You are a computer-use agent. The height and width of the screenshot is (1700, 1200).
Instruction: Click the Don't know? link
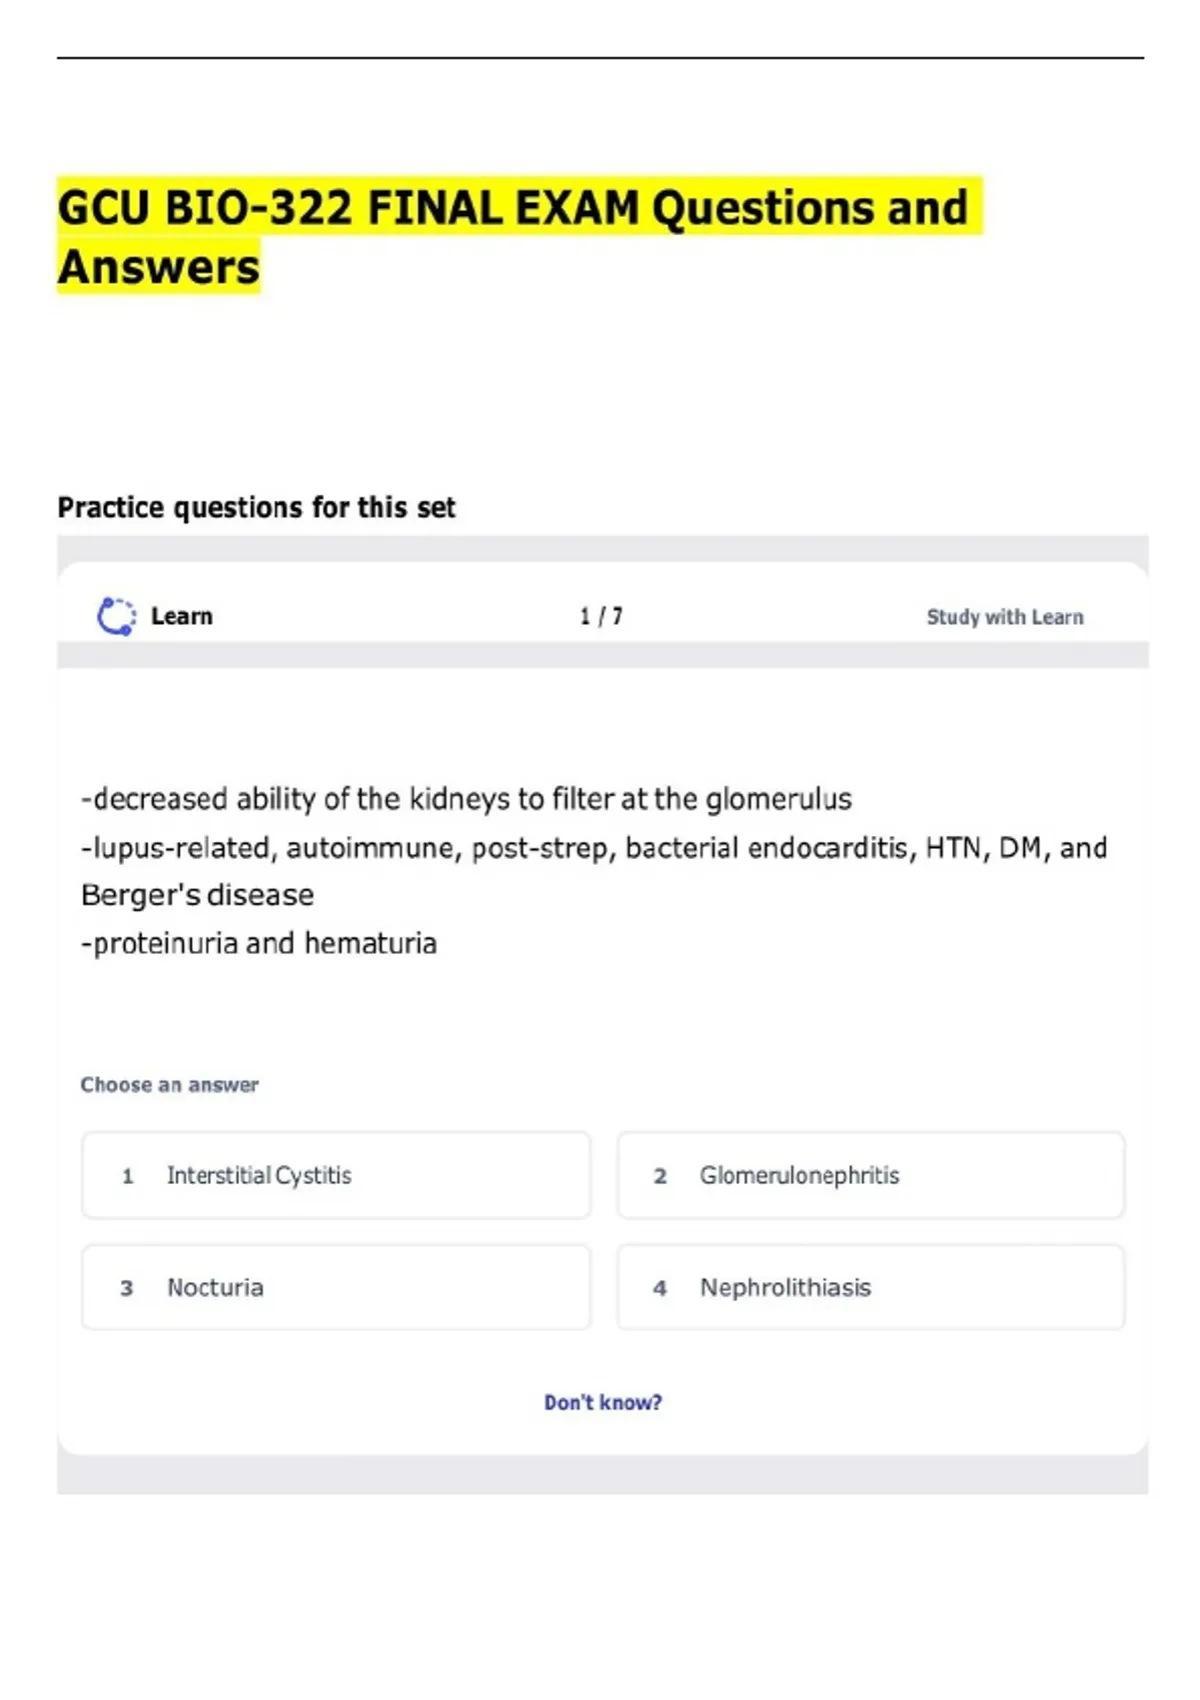(x=603, y=1402)
